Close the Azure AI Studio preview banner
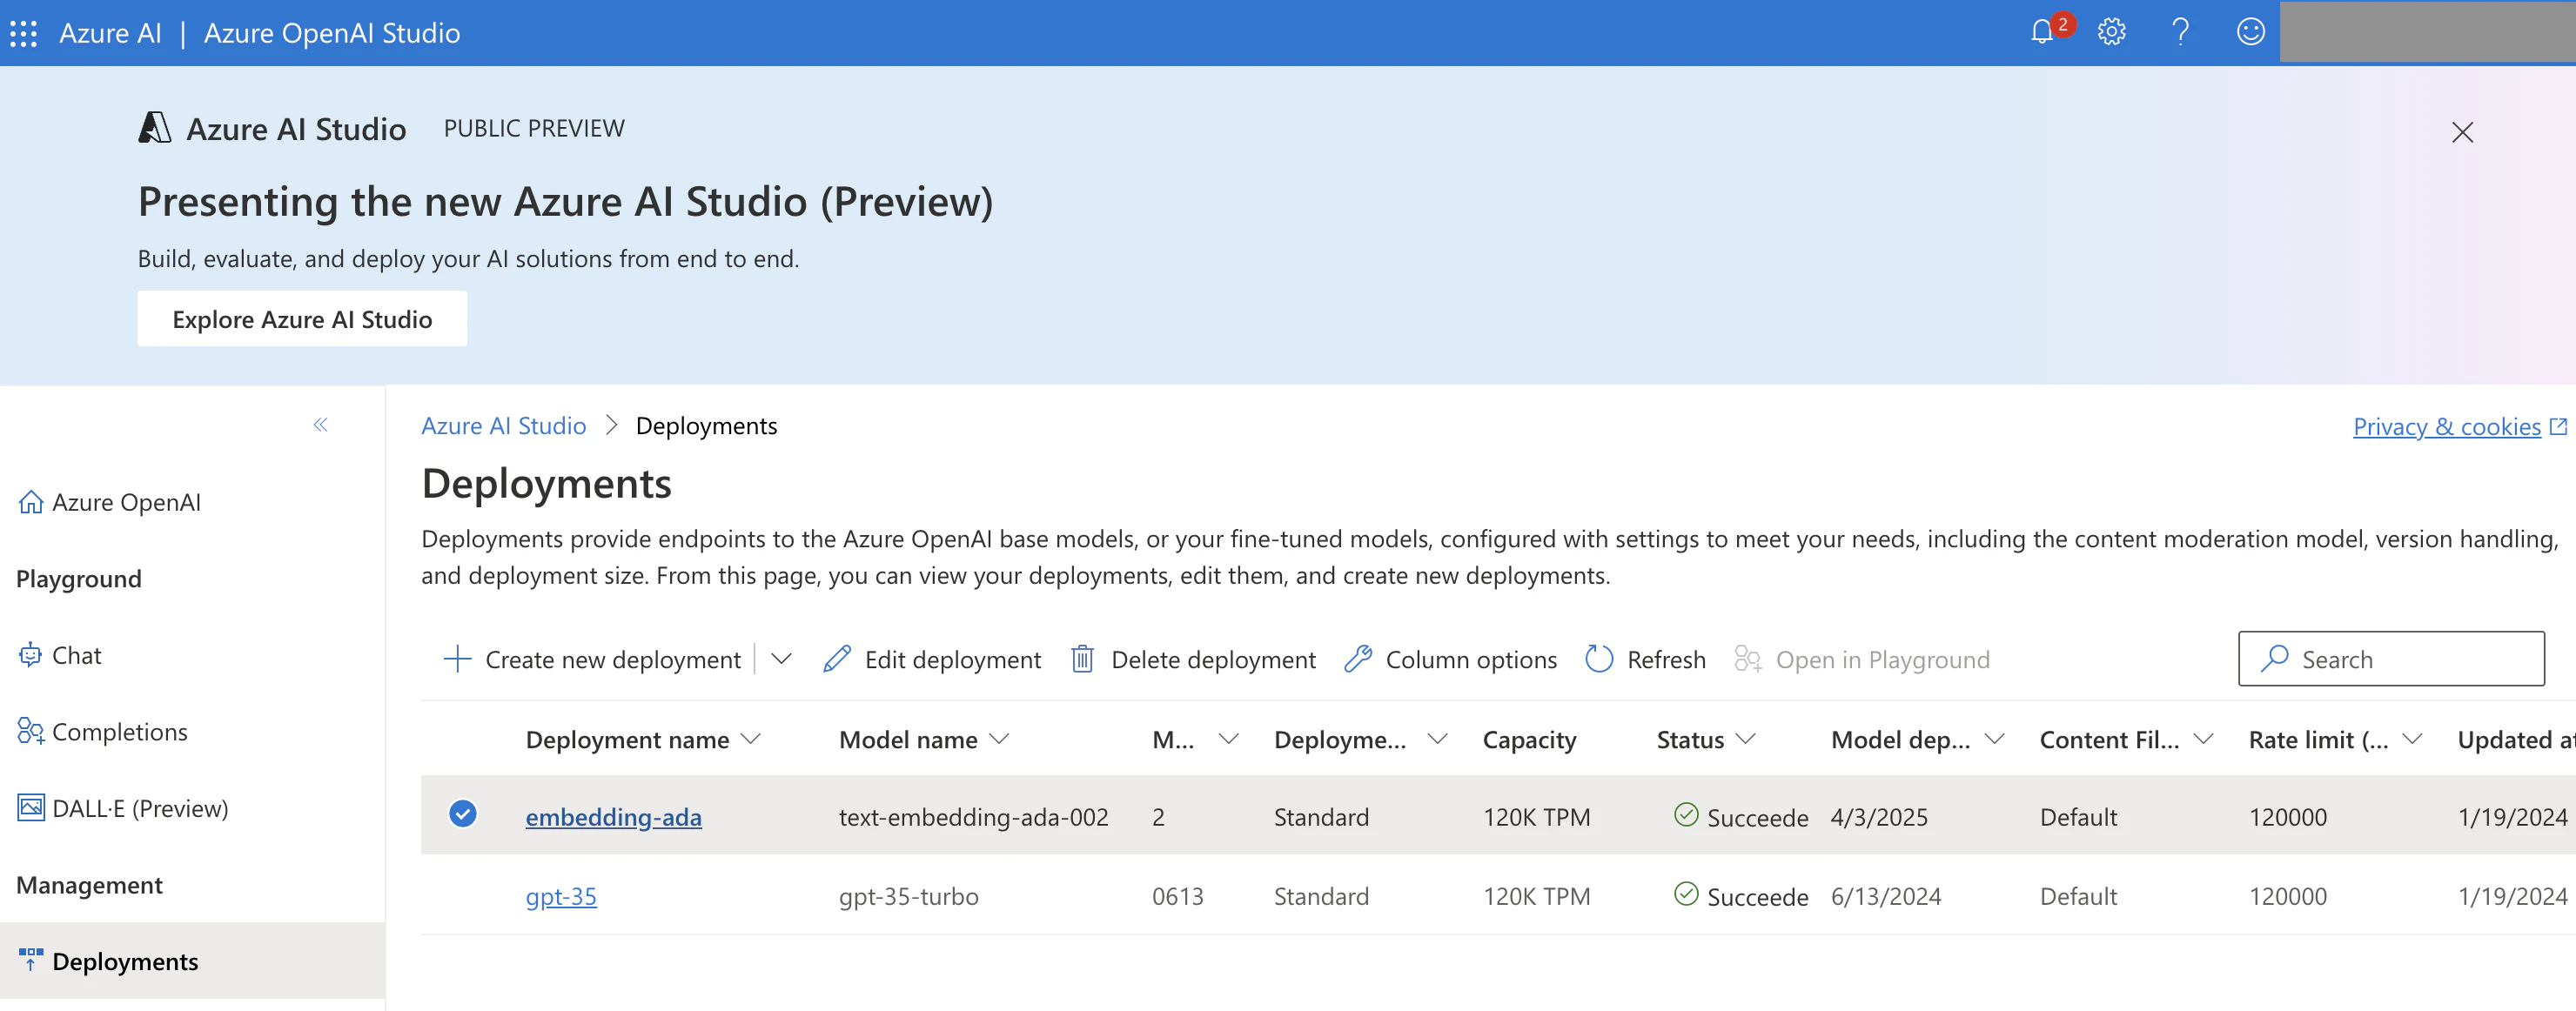Image resolution: width=2576 pixels, height=1011 pixels. click(x=2462, y=132)
